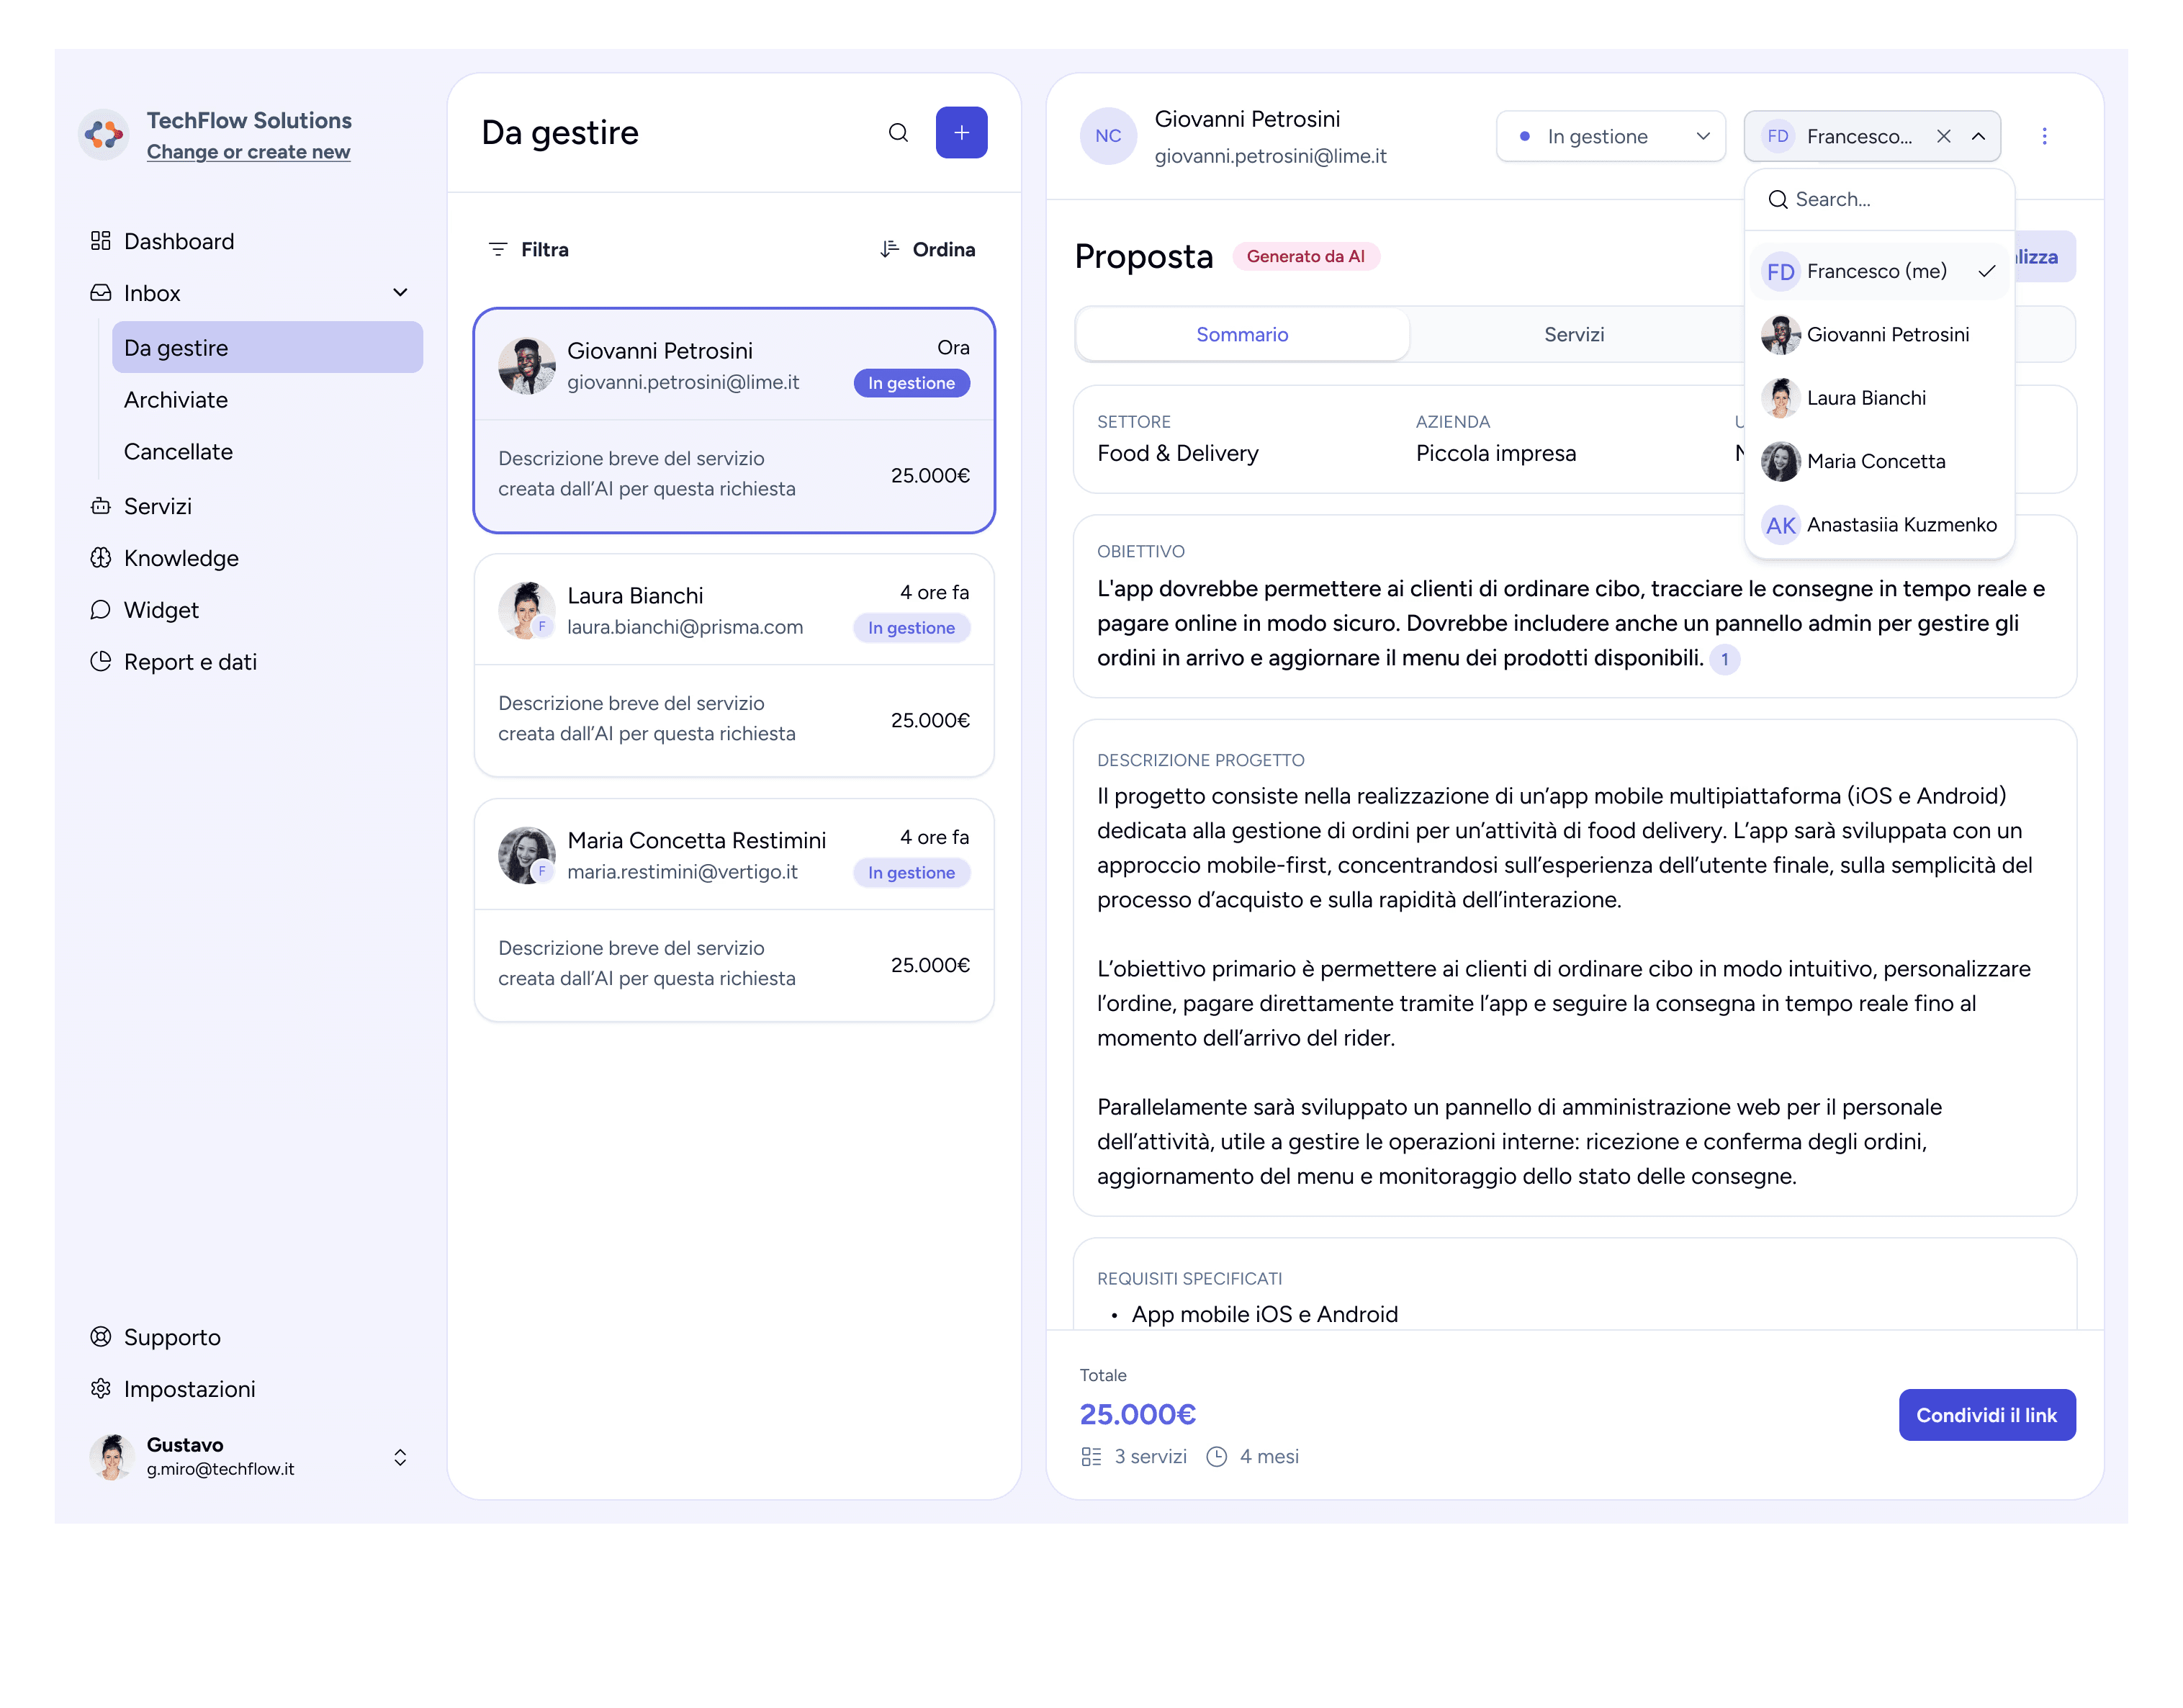Click the blue plus button to add new
The width and height of the screenshot is (2183, 1708).
click(960, 133)
